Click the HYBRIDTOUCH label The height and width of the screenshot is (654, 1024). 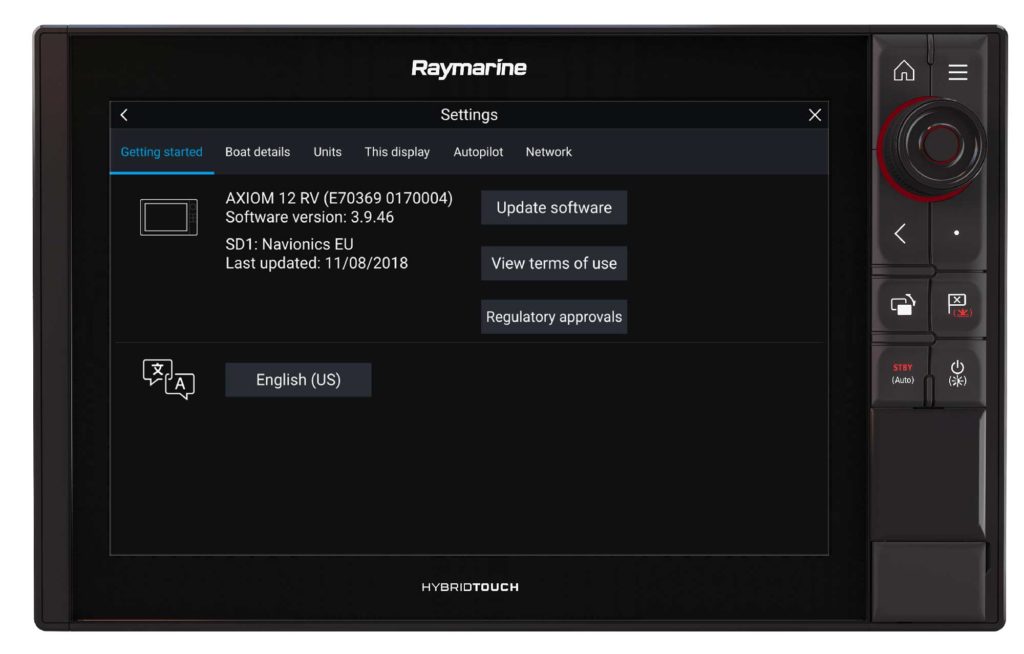(x=470, y=587)
